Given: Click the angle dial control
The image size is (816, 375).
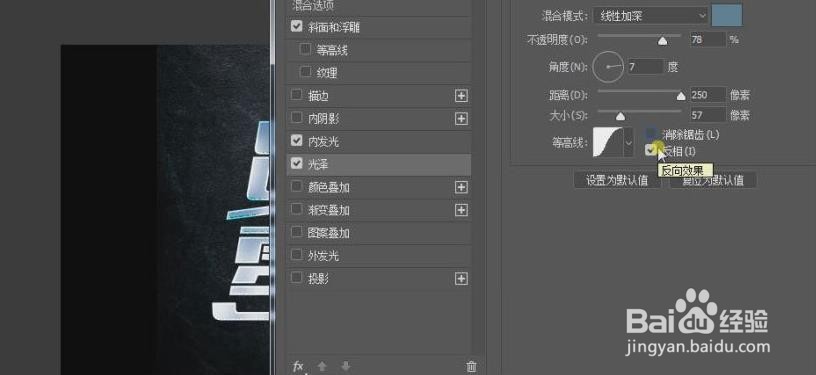Looking at the screenshot, I should 608,67.
